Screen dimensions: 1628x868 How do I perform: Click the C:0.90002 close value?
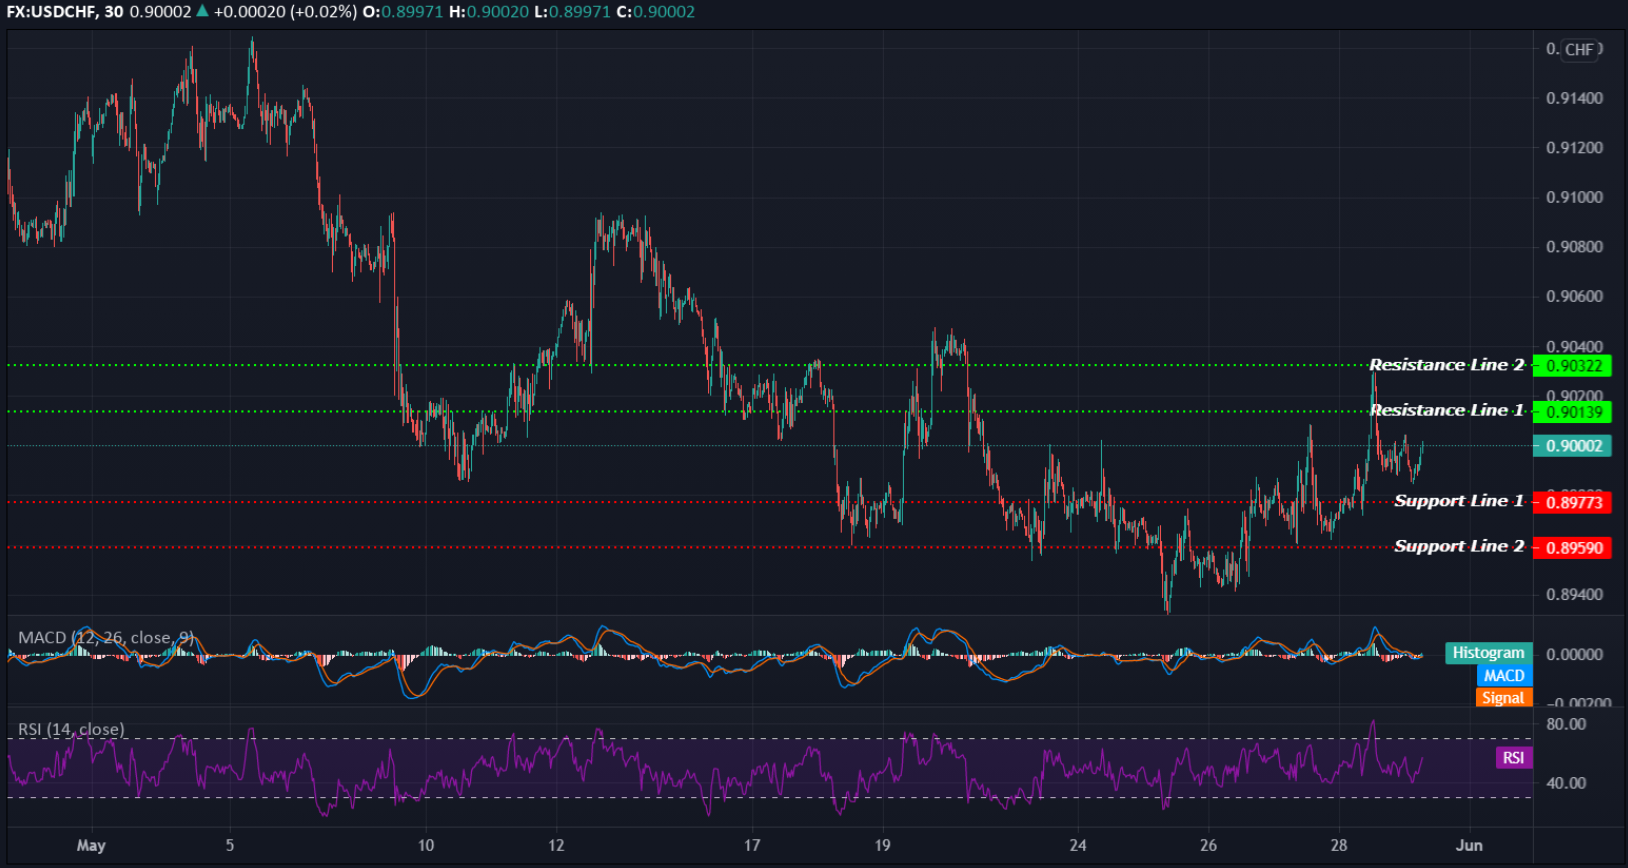[656, 12]
